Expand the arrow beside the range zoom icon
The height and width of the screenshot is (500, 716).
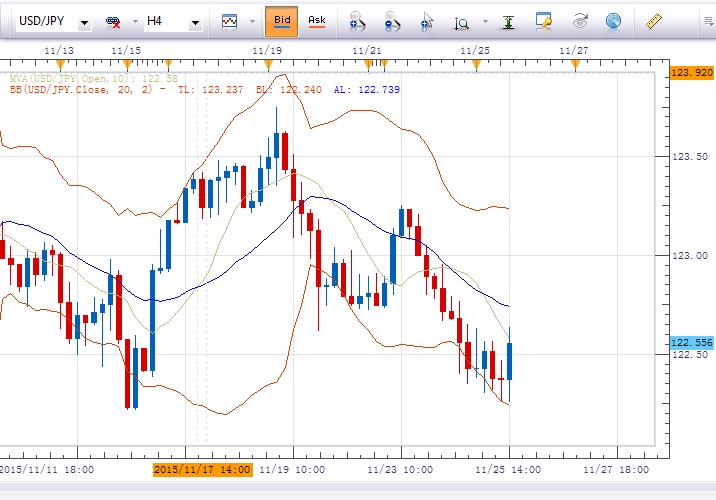[x=485, y=21]
